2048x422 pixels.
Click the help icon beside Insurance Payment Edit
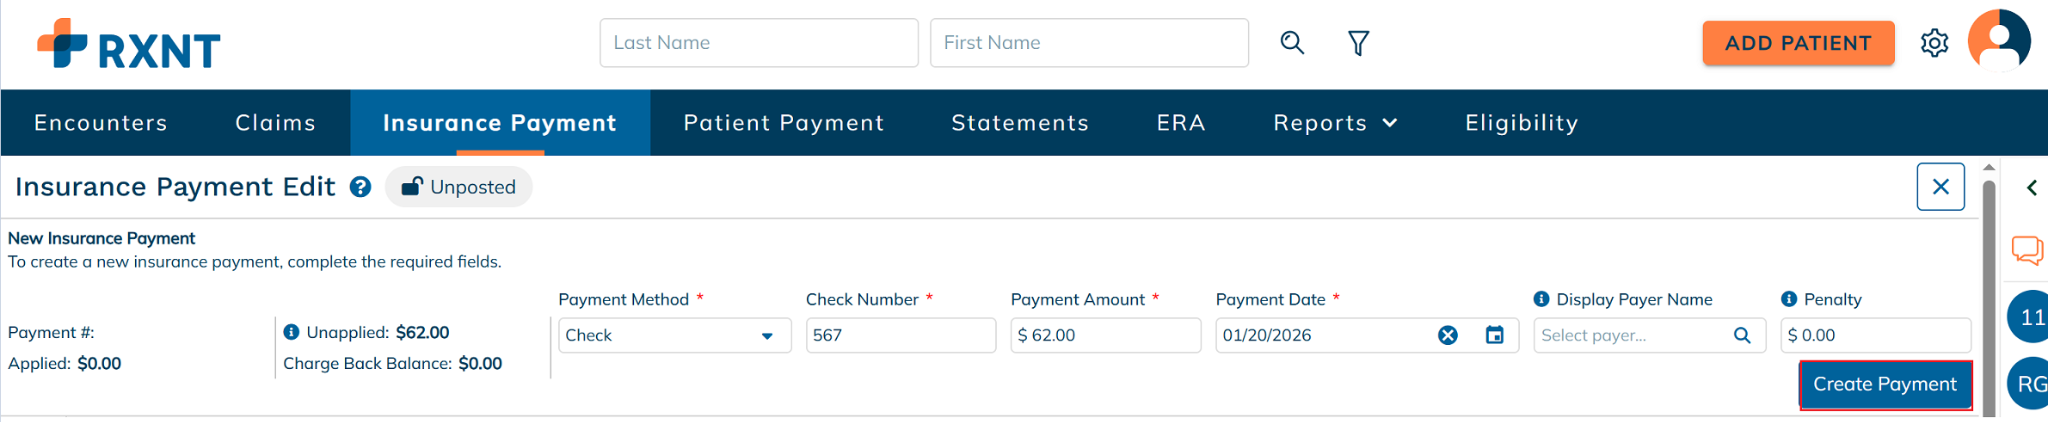(361, 187)
